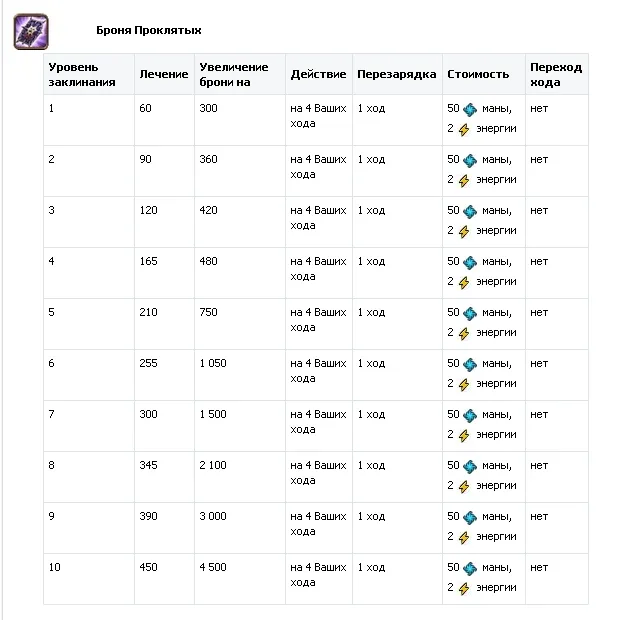Image resolution: width=627 pixels, height=620 pixels.
Task: Click the energy lightning icon in level 1 row
Action: pos(463,129)
